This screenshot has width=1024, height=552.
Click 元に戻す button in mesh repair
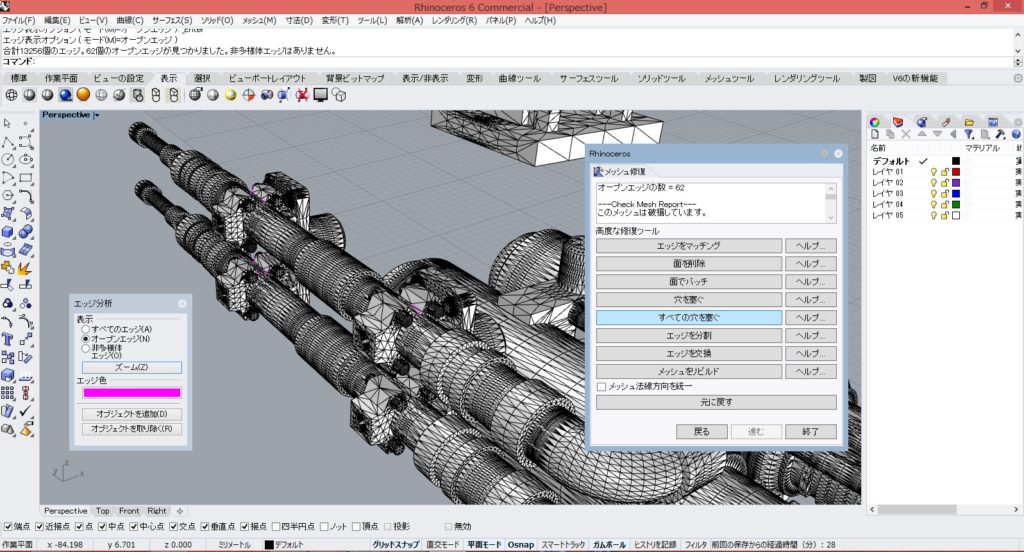pyautogui.click(x=716, y=402)
